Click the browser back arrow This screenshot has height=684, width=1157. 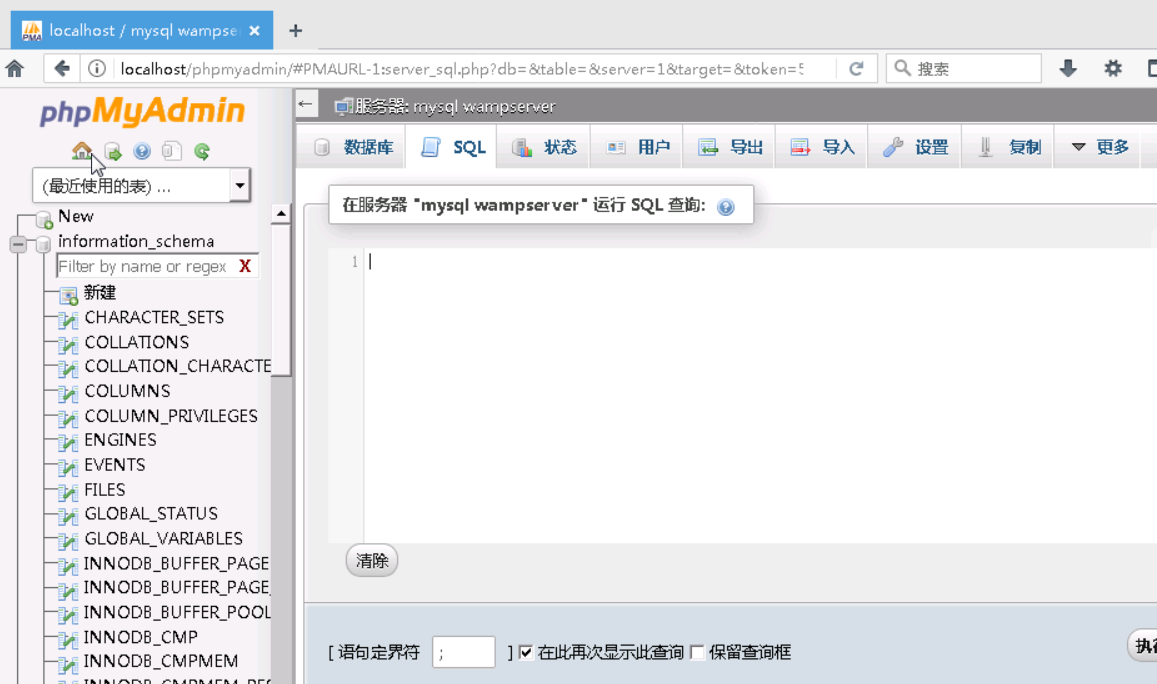click(x=62, y=69)
